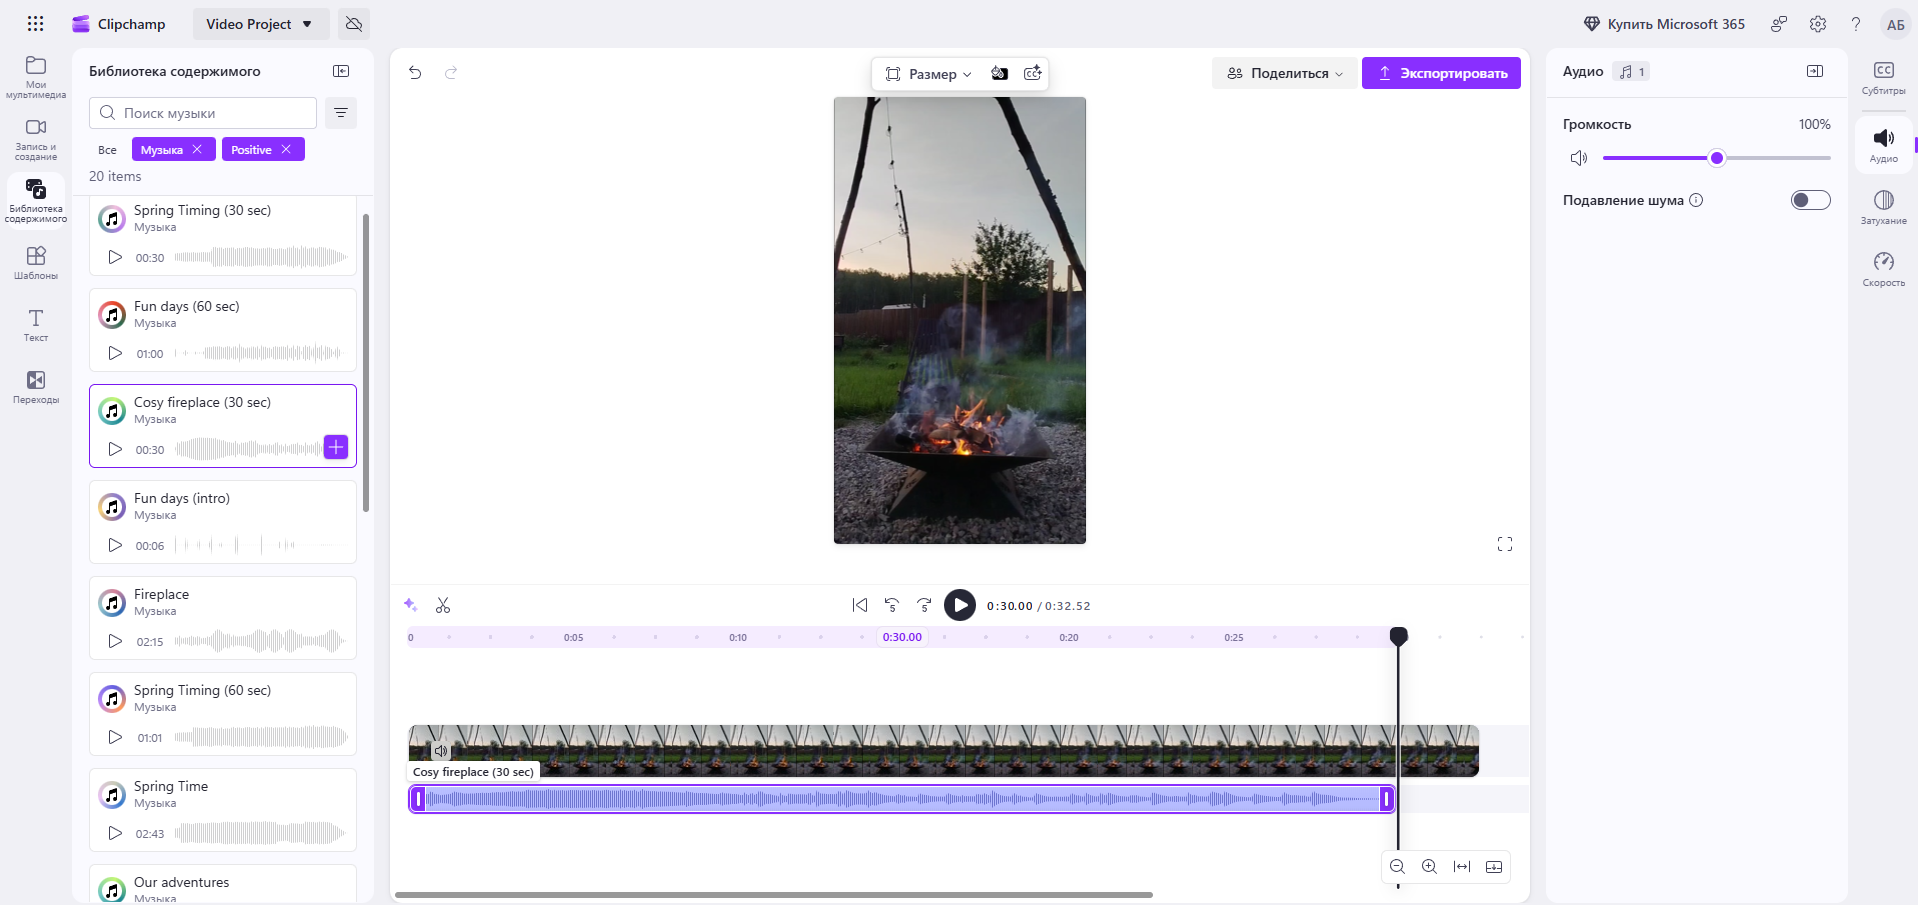This screenshot has height=905, width=1918.
Task: Play Fun days (intro) preview
Action: click(x=115, y=545)
